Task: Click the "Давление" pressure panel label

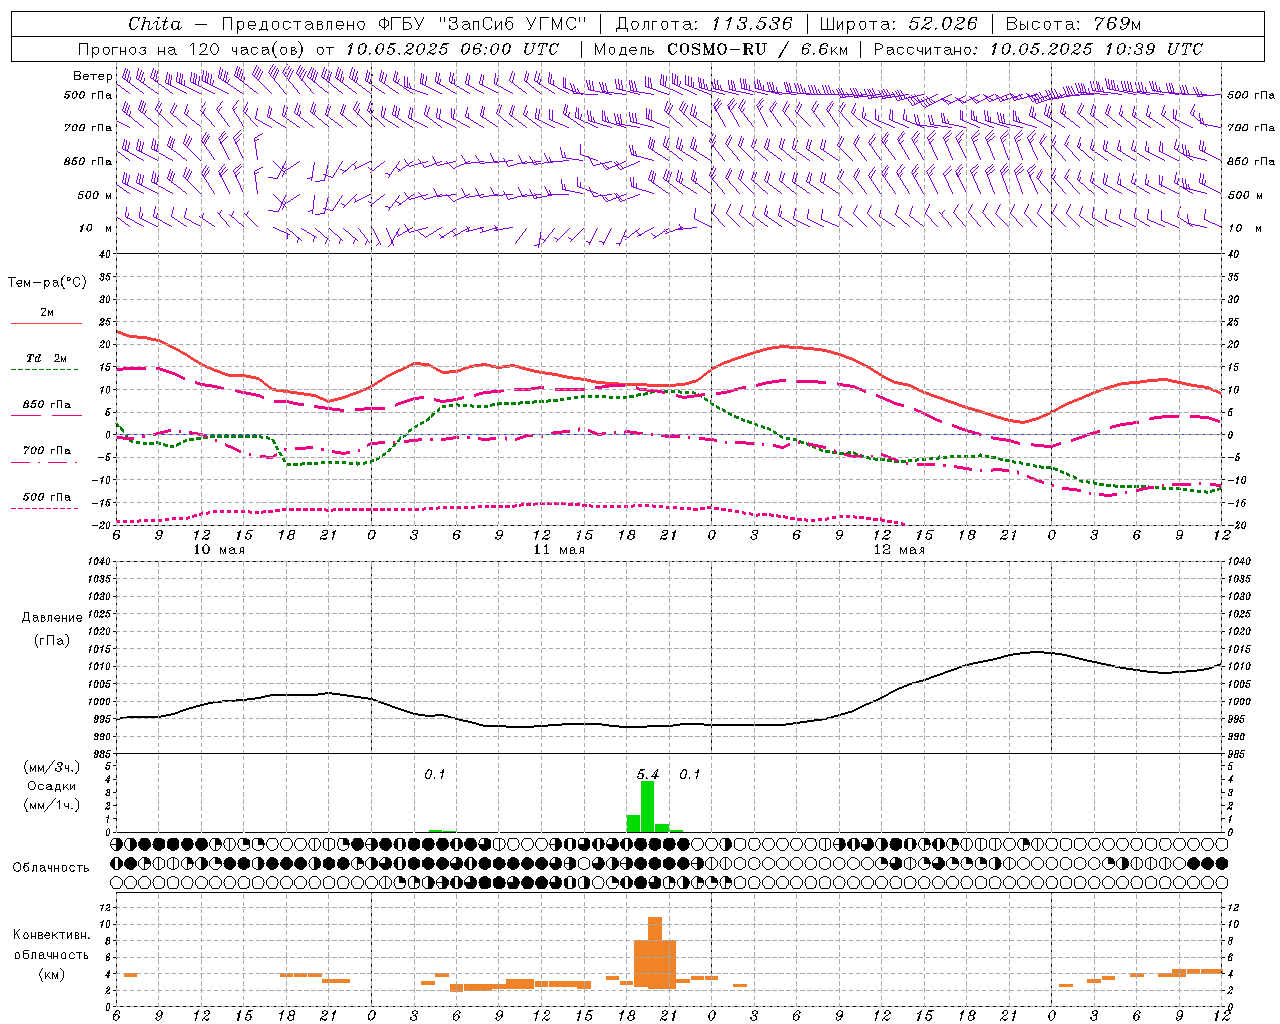Action: pos(52,618)
